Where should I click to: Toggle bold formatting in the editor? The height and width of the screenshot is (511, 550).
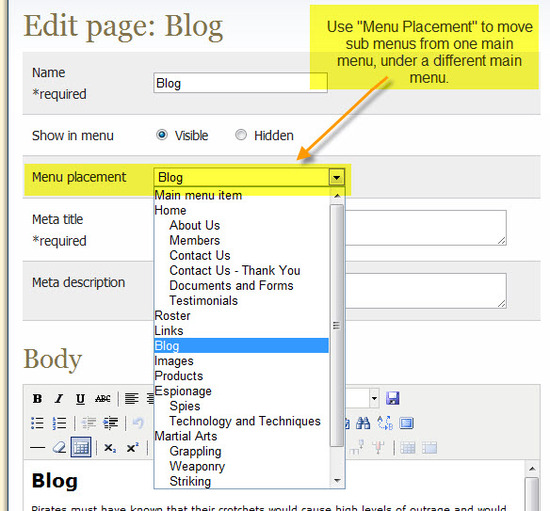coord(38,398)
